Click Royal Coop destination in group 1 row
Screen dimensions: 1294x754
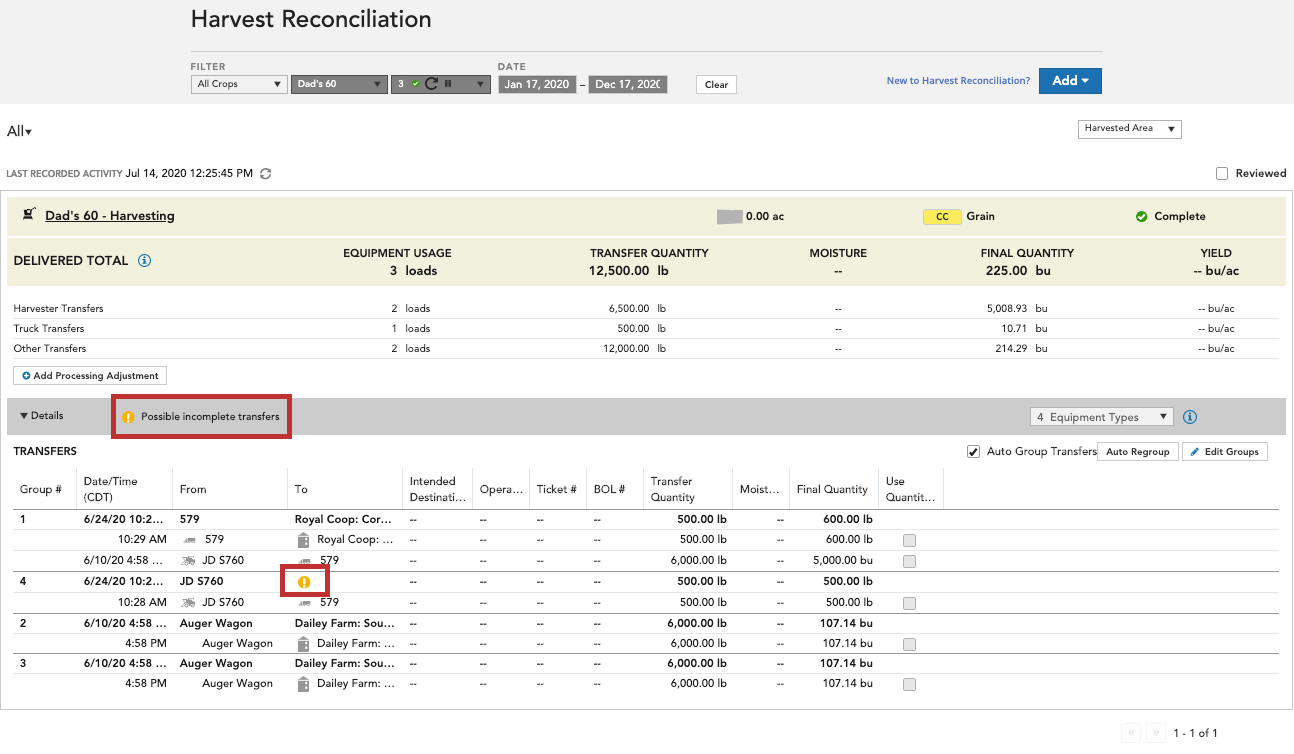pyautogui.click(x=344, y=519)
